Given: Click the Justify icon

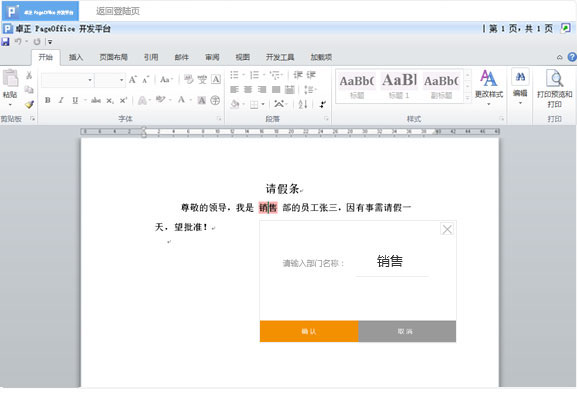Looking at the screenshot, I should click(x=276, y=90).
